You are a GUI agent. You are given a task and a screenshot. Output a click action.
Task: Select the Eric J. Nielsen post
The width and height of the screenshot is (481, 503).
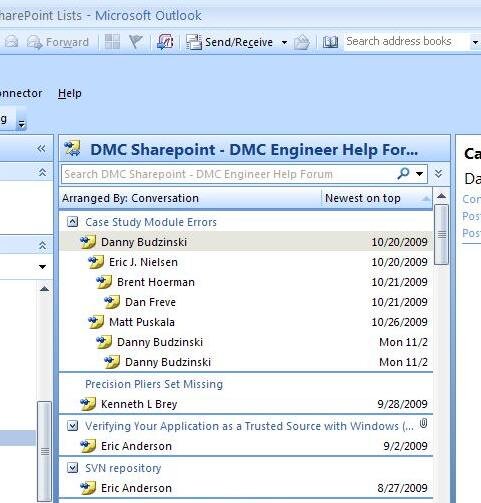coord(246,262)
